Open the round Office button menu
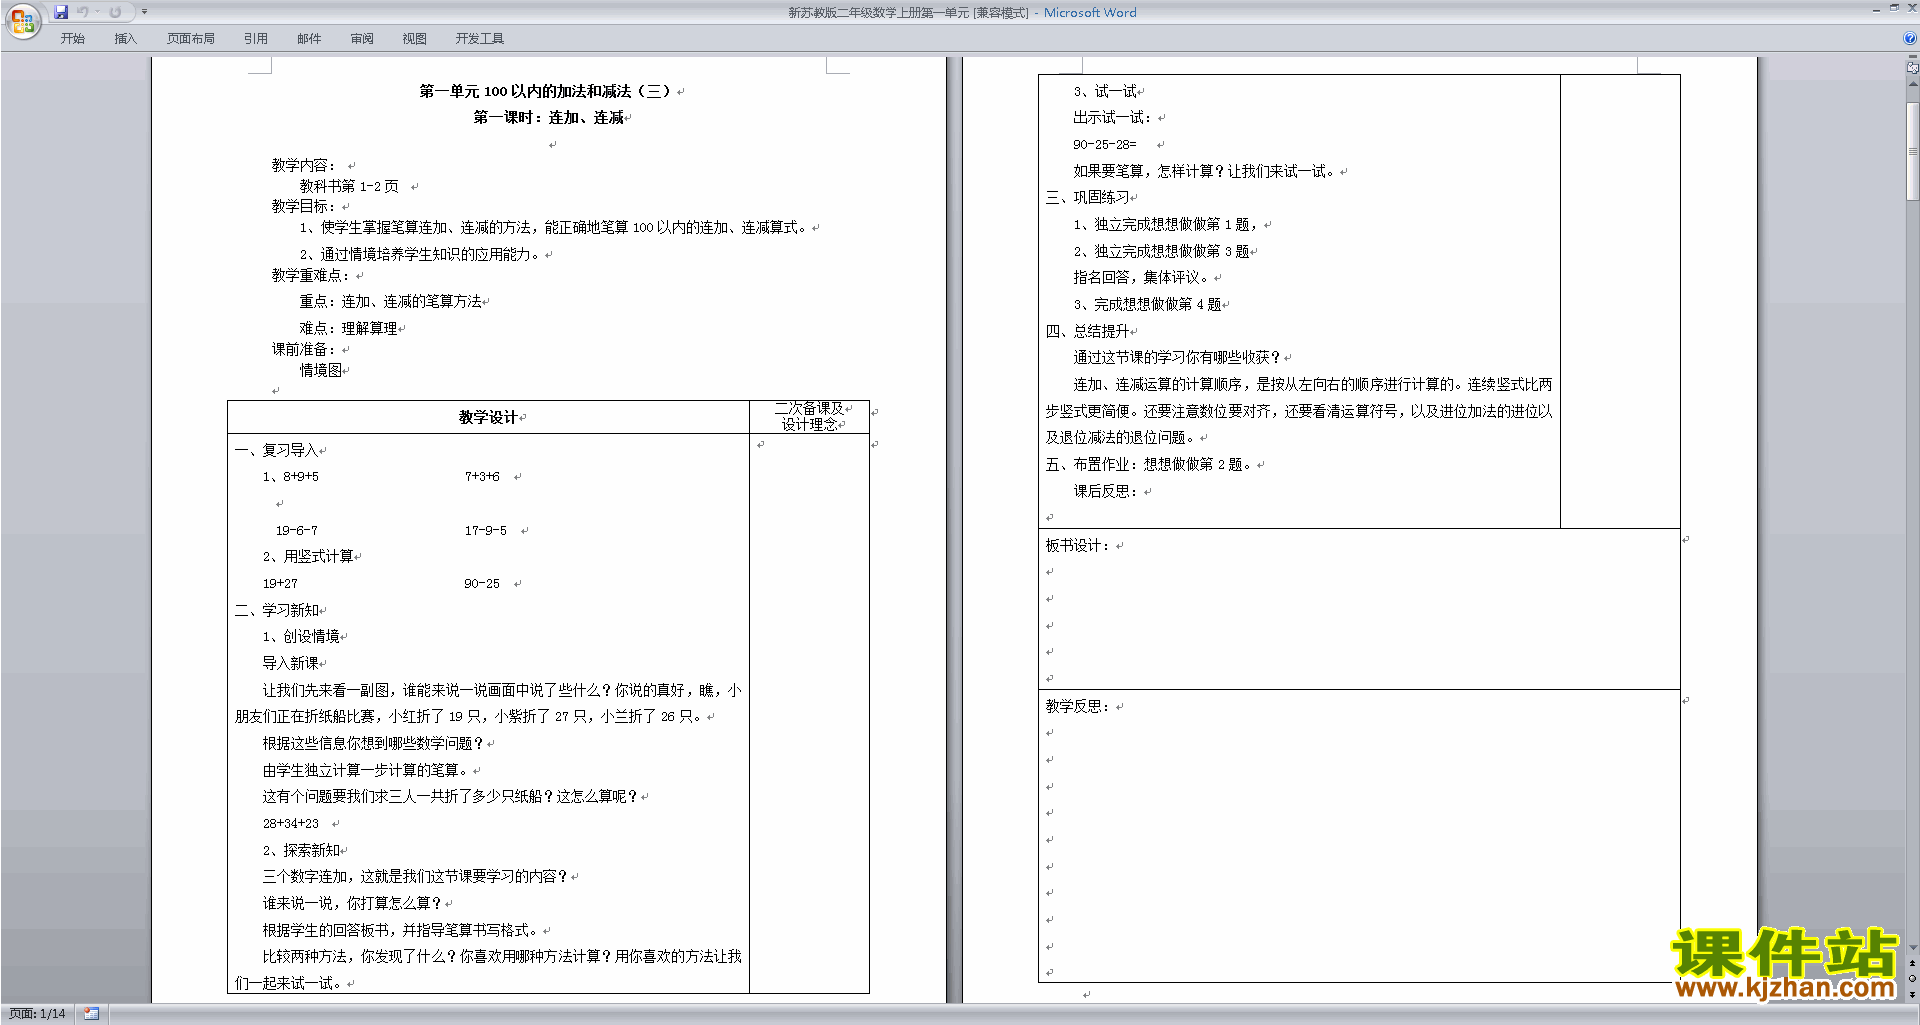This screenshot has width=1920, height=1025. tap(22, 21)
